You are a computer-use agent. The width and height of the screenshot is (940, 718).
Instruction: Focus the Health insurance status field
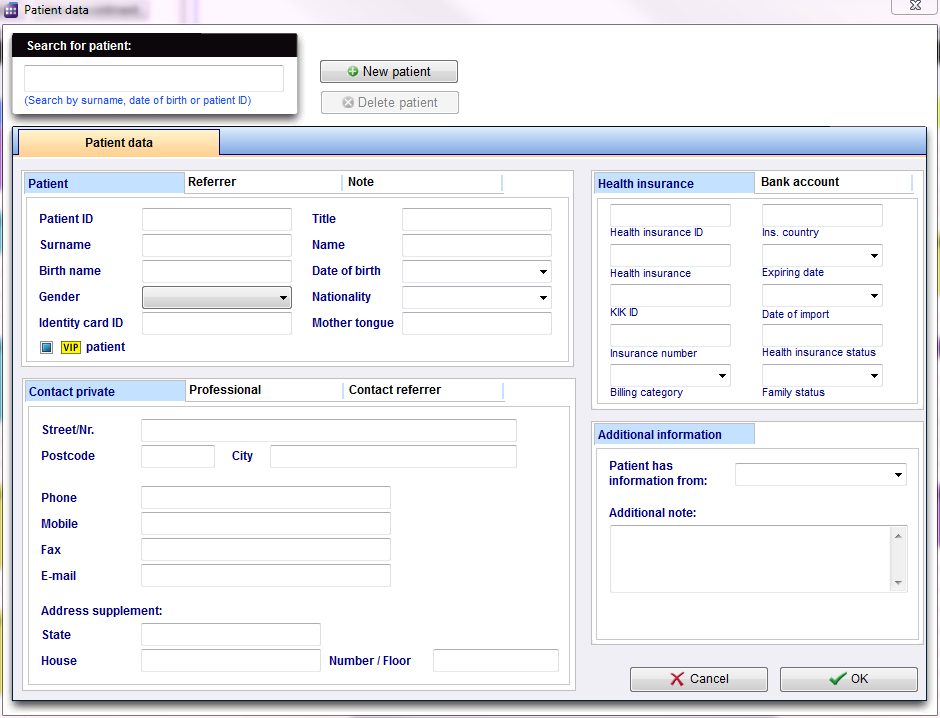[822, 336]
